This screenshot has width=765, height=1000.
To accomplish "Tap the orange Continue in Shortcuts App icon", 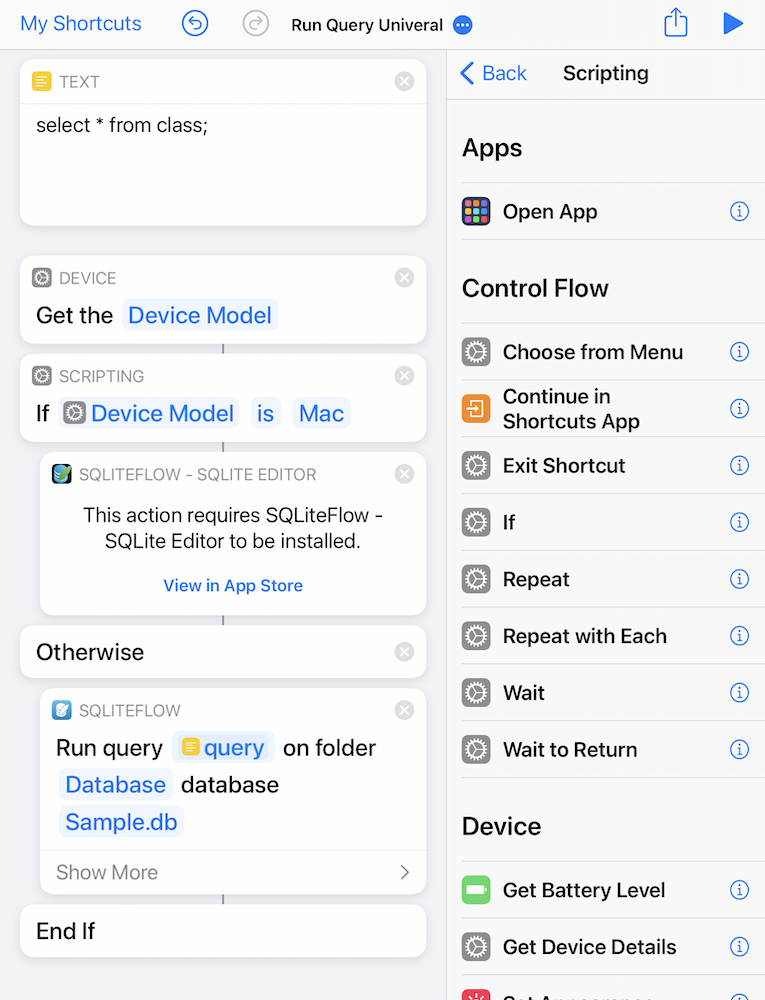I will point(476,408).
